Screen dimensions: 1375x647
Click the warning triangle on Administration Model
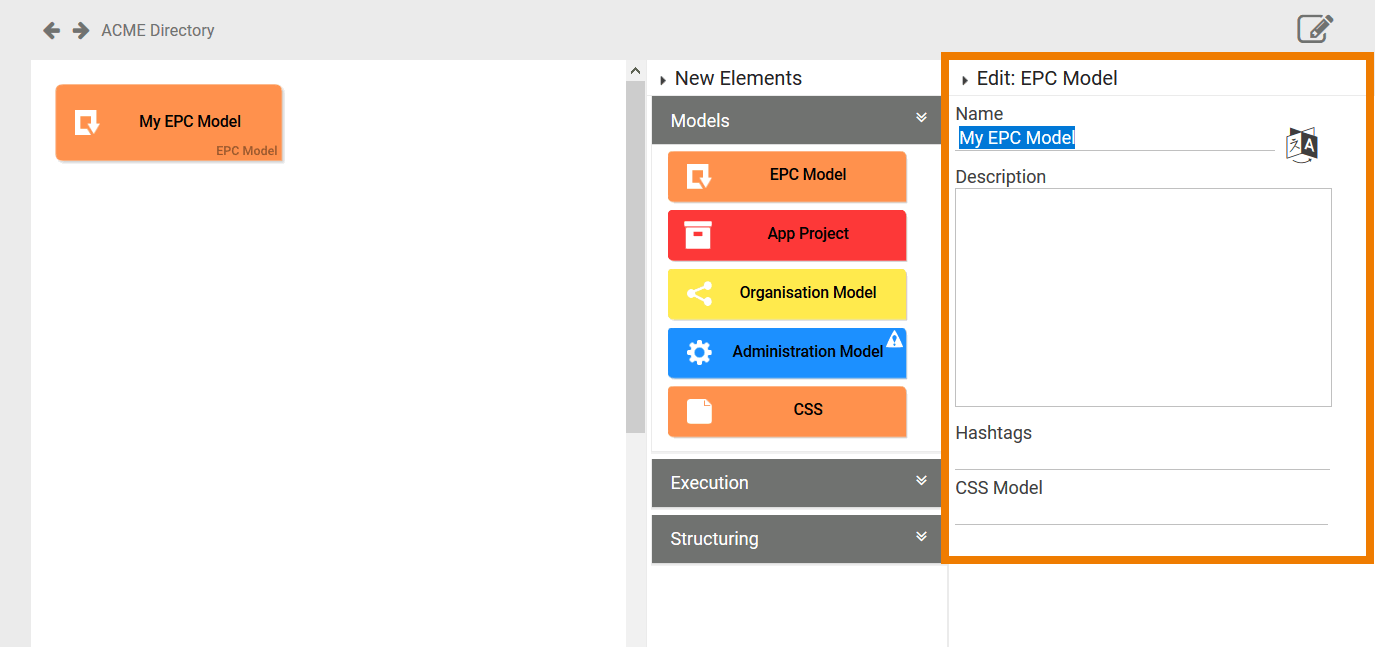click(x=894, y=340)
